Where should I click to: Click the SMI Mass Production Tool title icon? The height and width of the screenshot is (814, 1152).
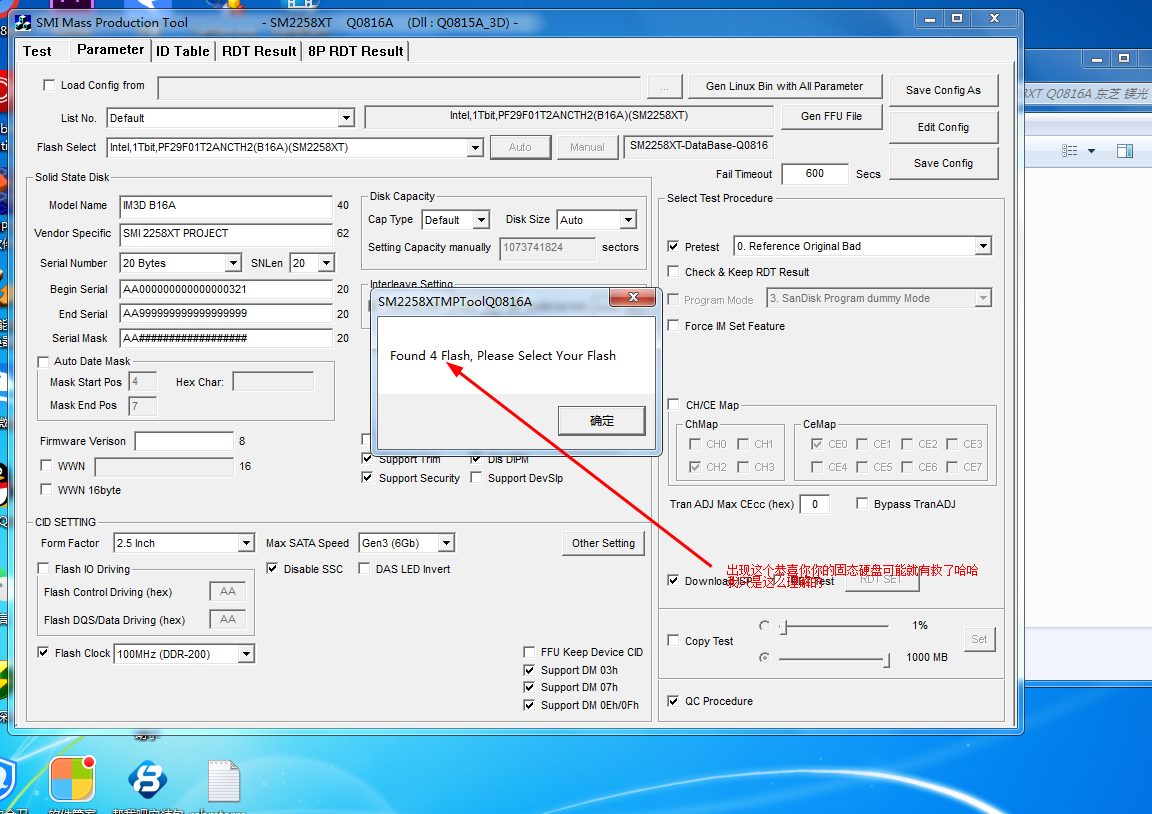coord(23,23)
